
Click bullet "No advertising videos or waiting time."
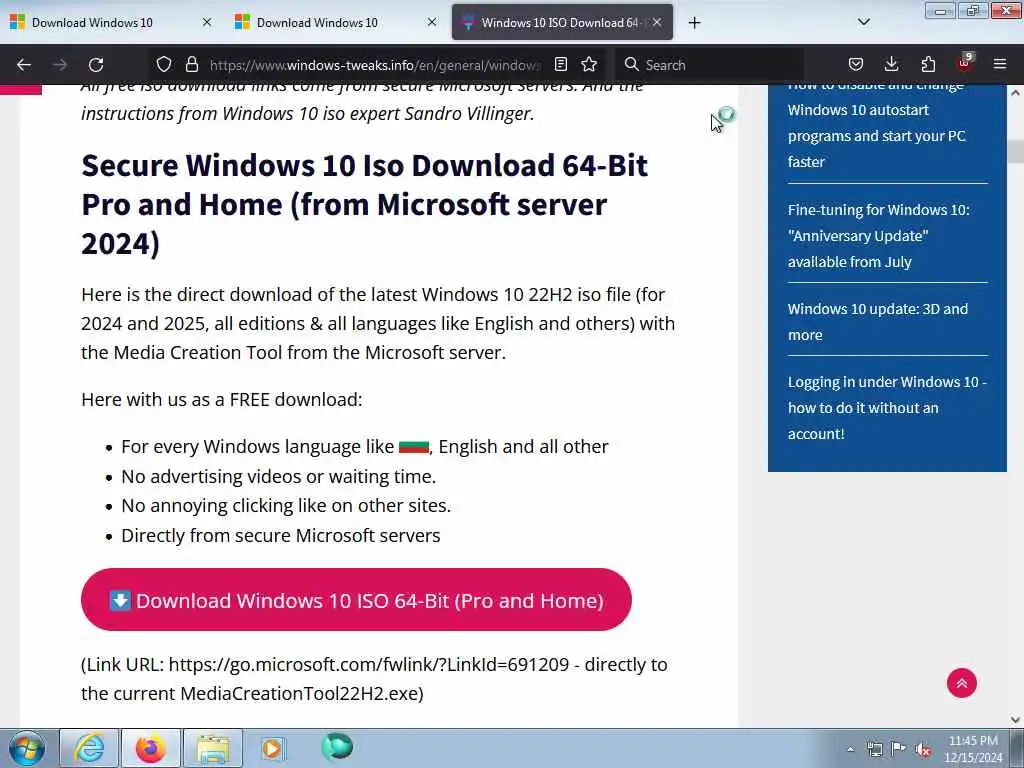coord(278,476)
